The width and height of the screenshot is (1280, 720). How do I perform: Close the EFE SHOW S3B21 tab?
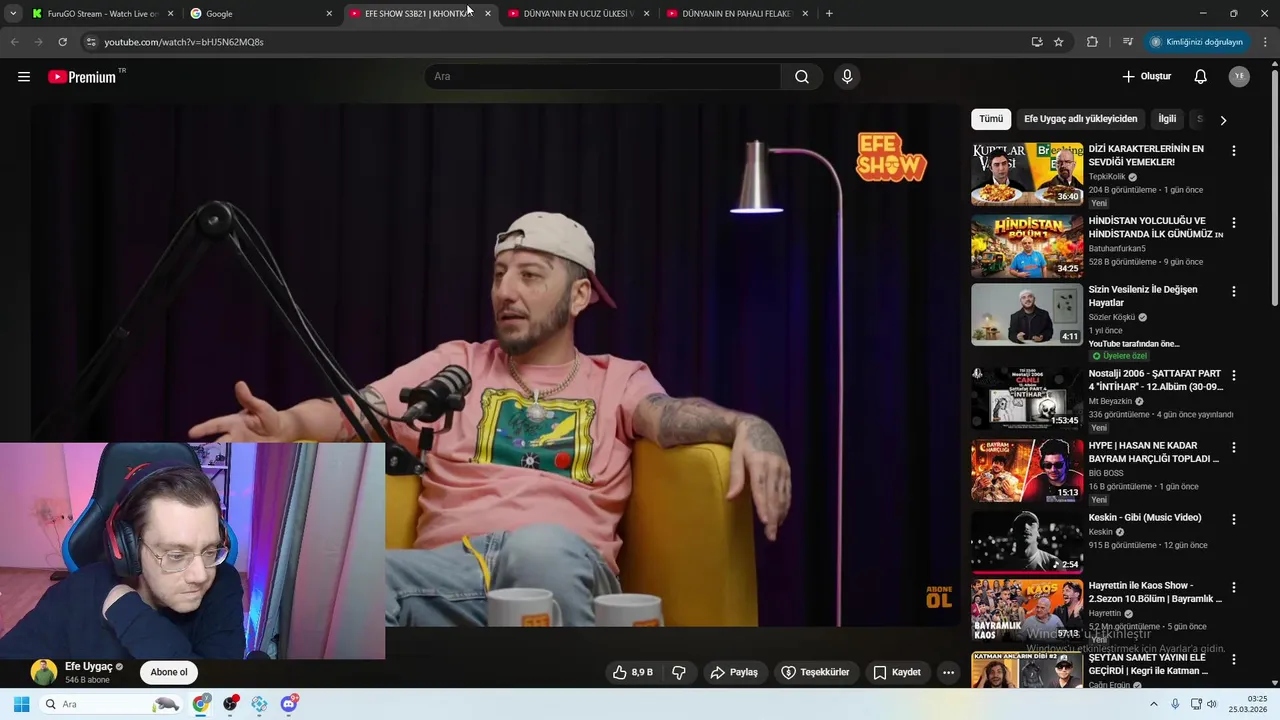(x=488, y=13)
